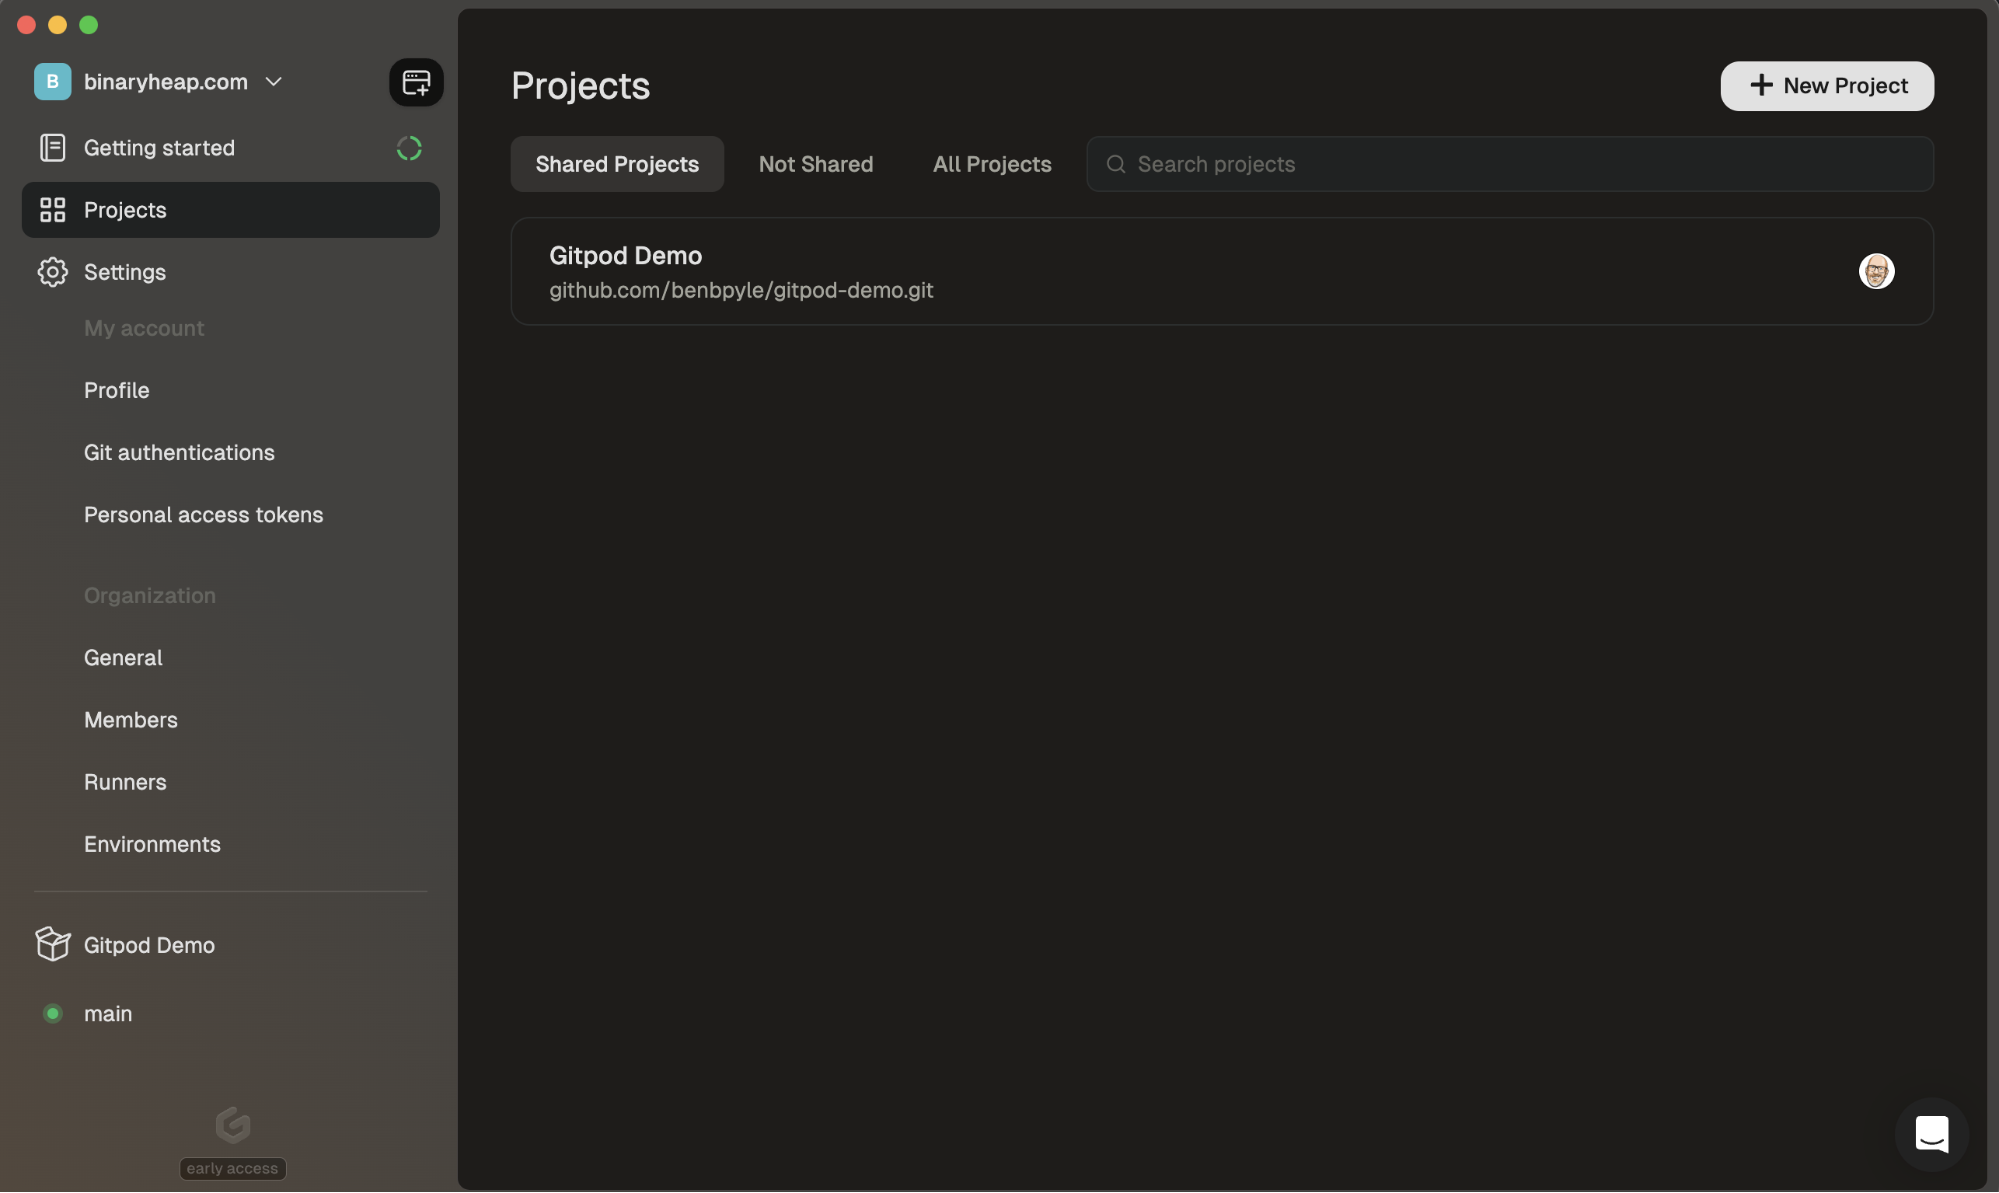Click the B organization avatar
1999x1193 pixels.
tap(52, 82)
